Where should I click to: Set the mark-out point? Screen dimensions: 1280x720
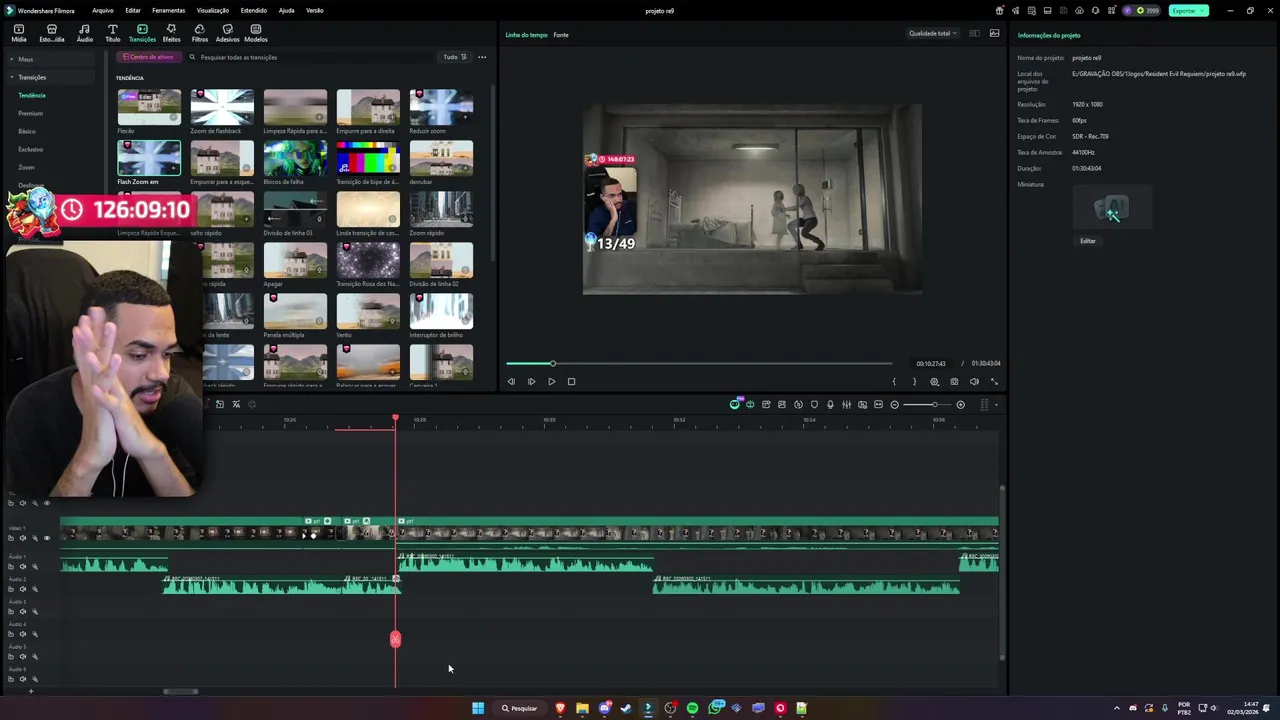(914, 381)
